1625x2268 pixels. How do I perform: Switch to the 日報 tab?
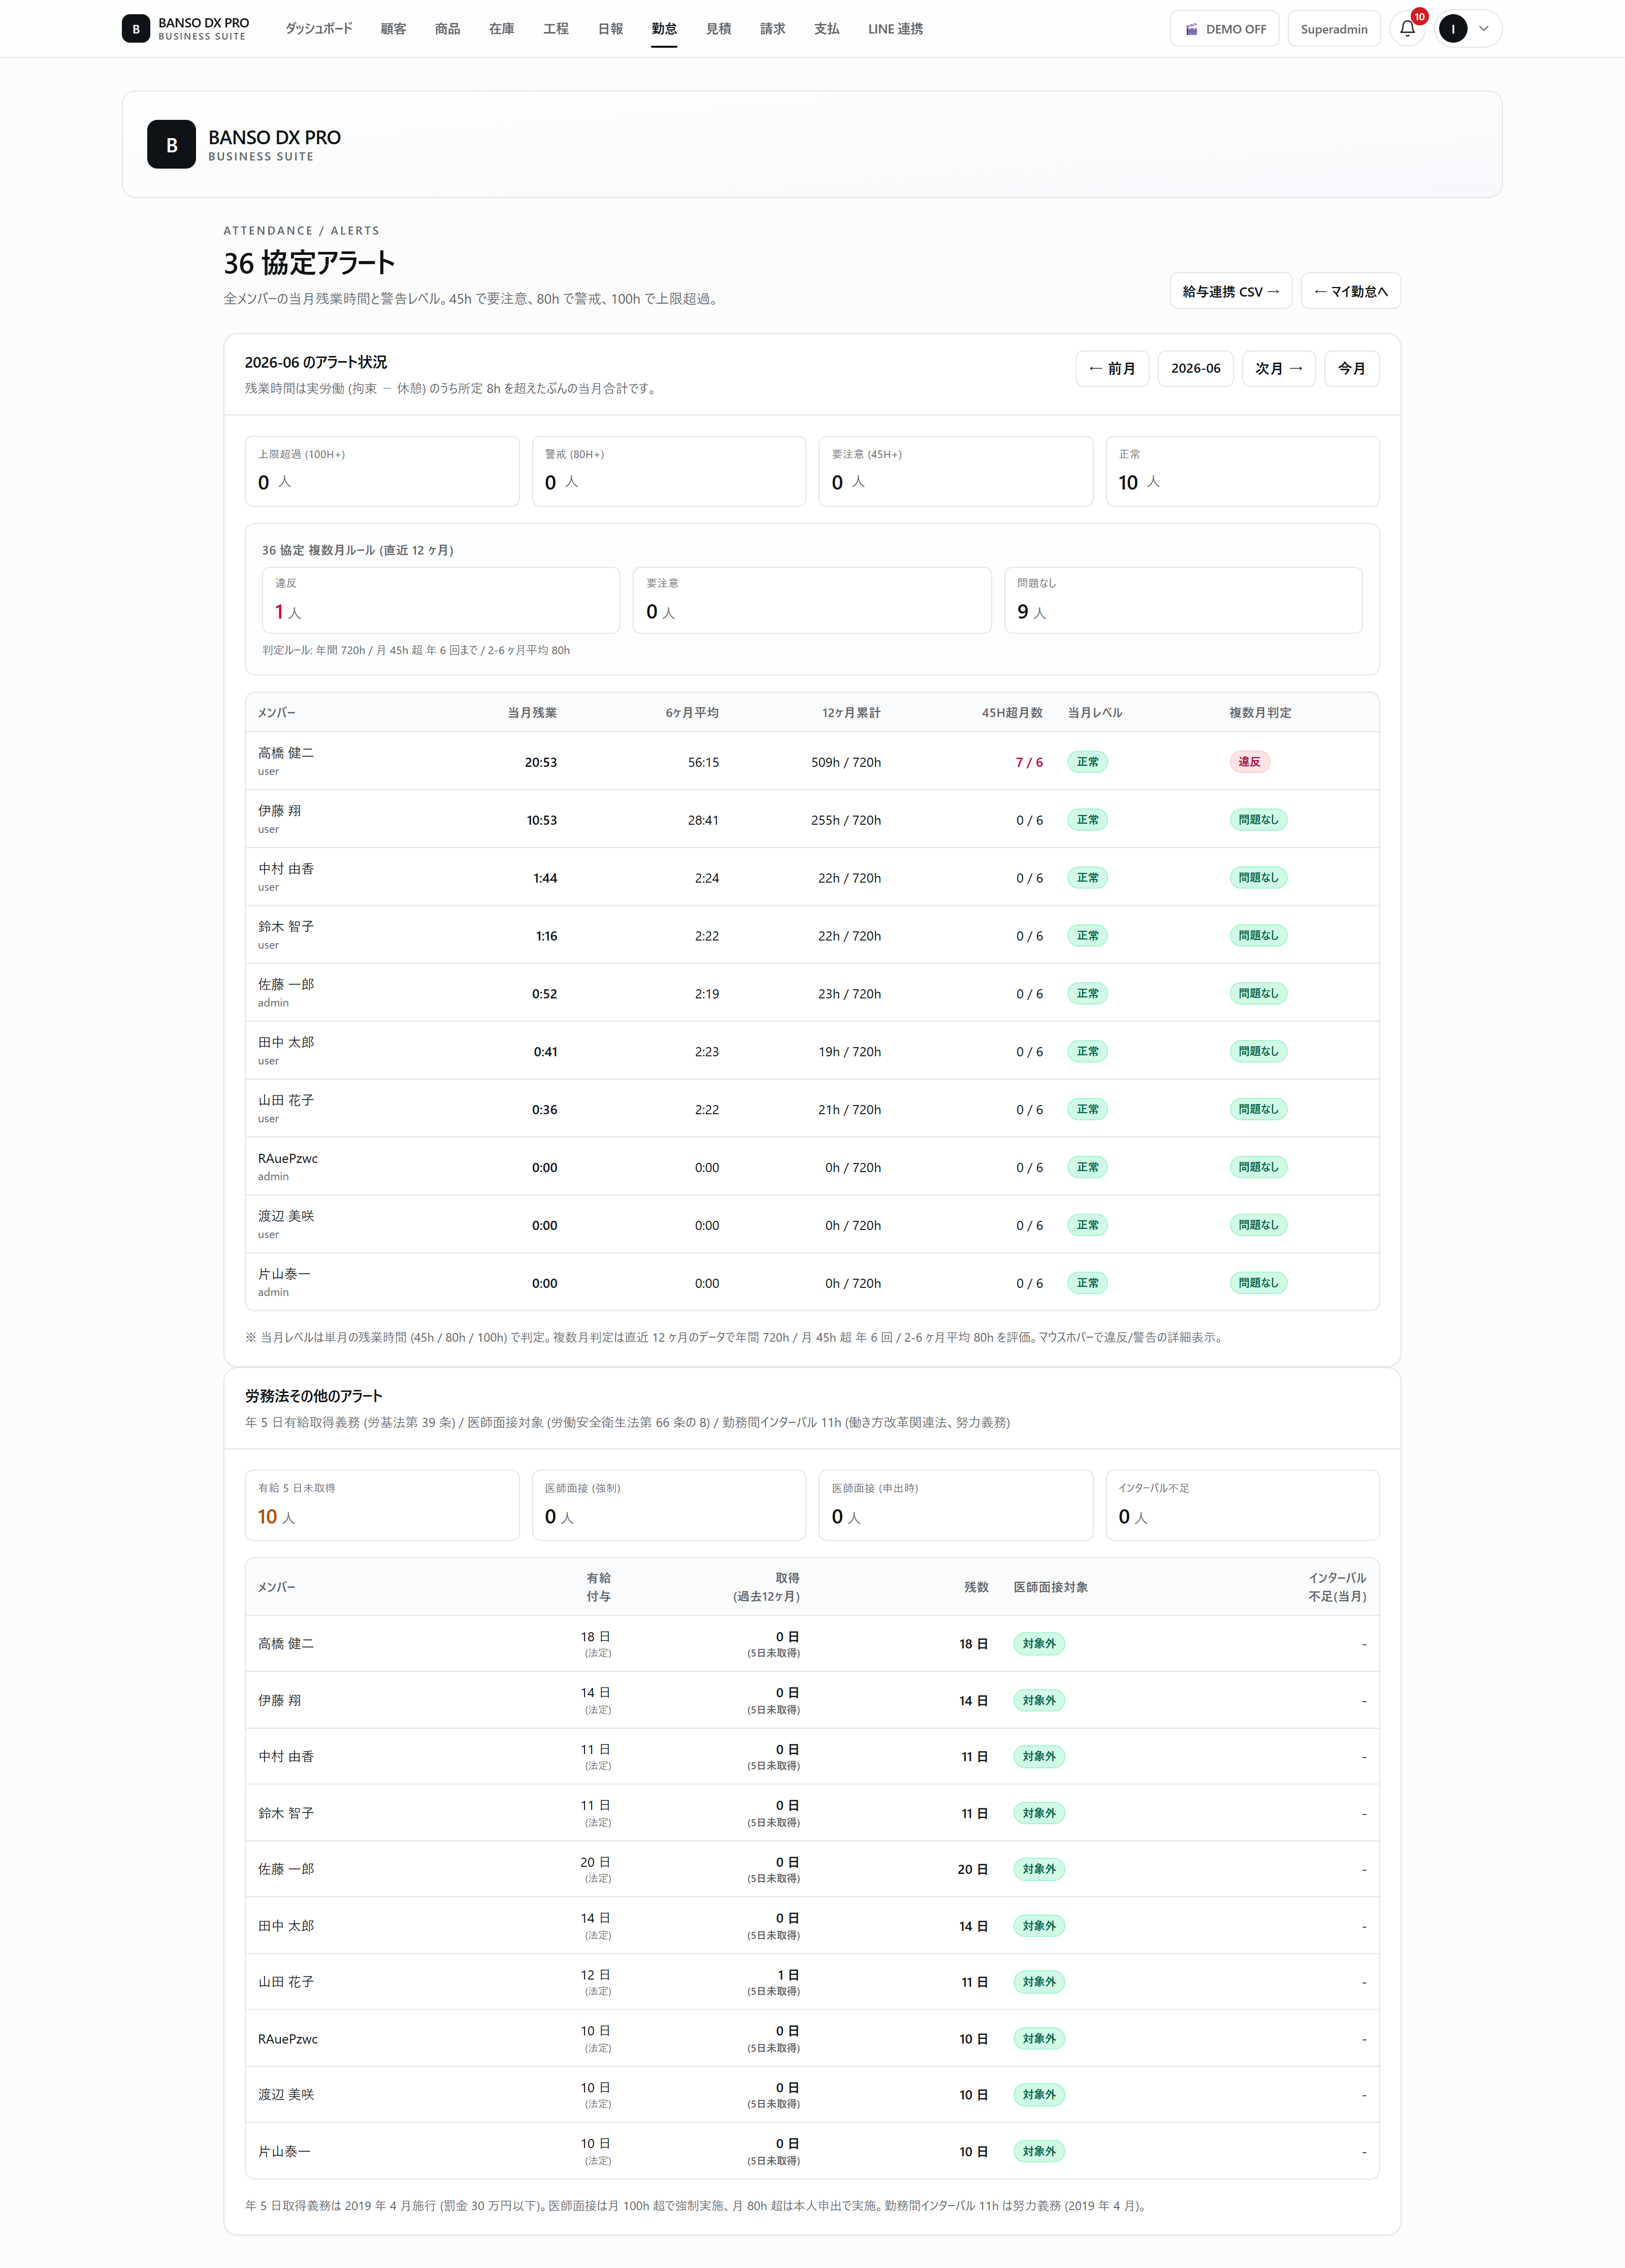610,29
